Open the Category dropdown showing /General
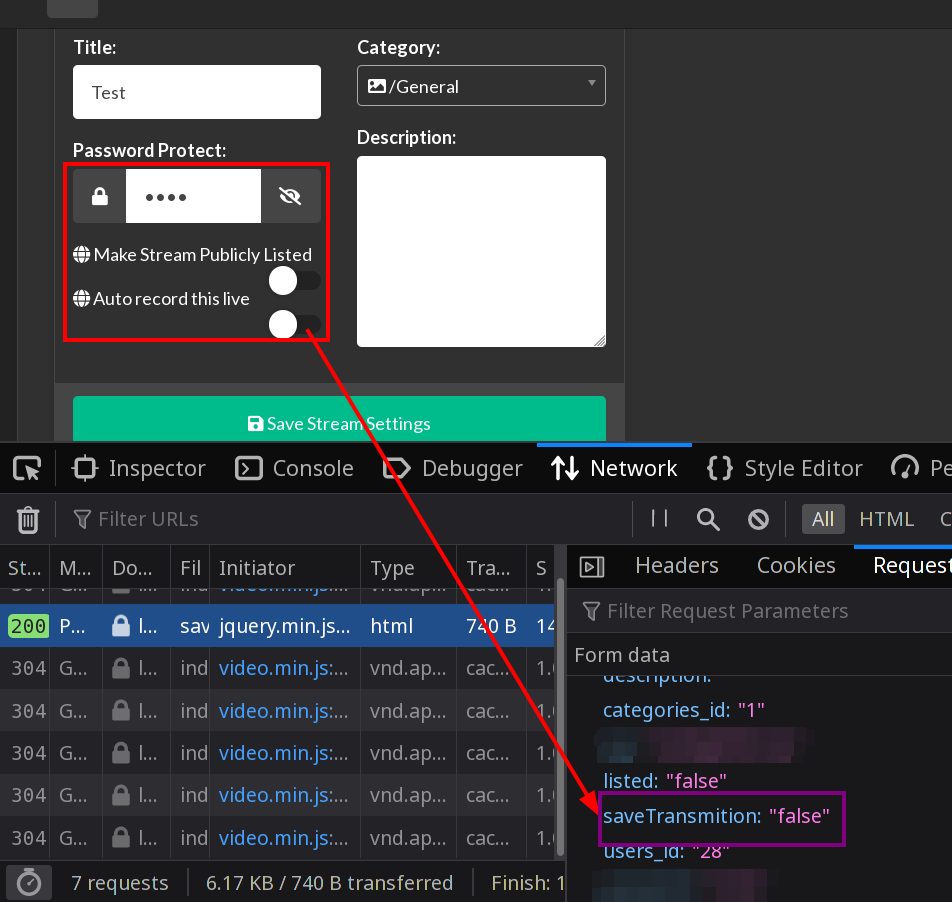Image resolution: width=952 pixels, height=902 pixels. (480, 85)
